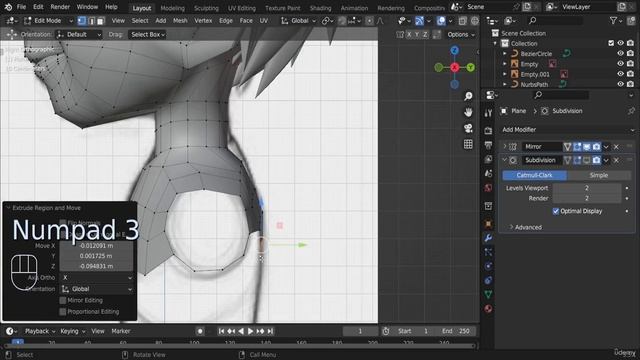Select Catmull-Clark subdivision type

click(x=534, y=175)
